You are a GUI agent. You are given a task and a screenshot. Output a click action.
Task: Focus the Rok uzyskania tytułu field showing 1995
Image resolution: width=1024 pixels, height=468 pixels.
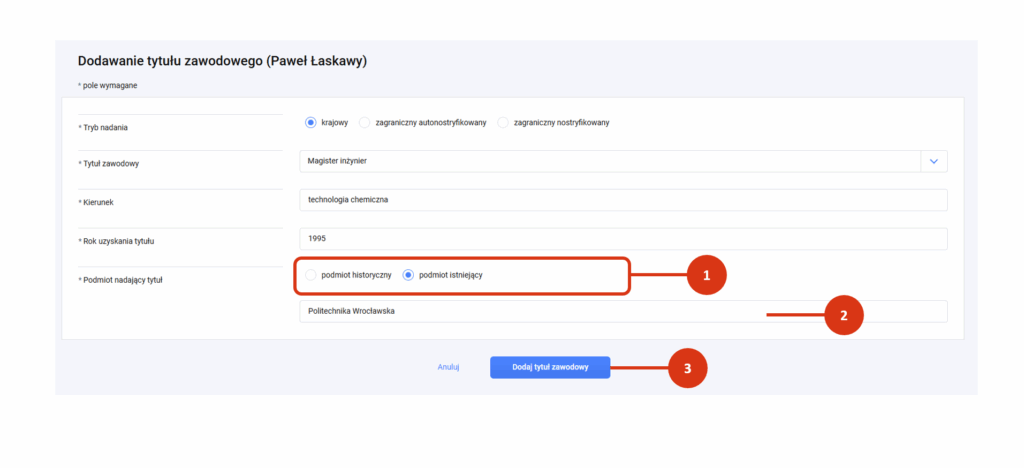623,239
